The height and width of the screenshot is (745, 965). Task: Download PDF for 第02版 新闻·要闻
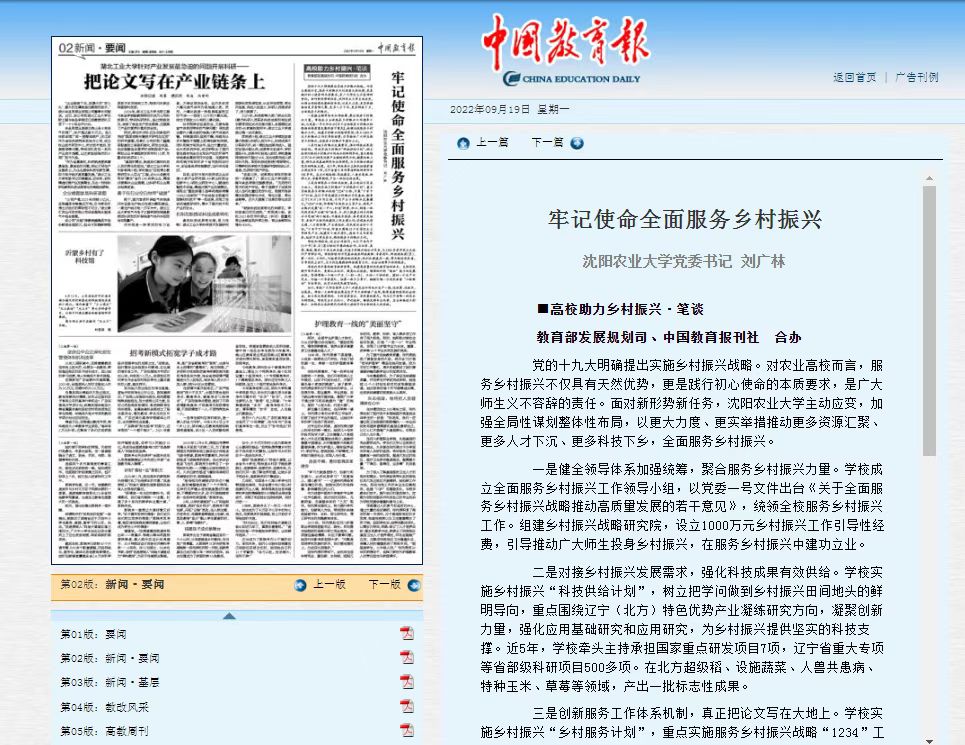(407, 658)
